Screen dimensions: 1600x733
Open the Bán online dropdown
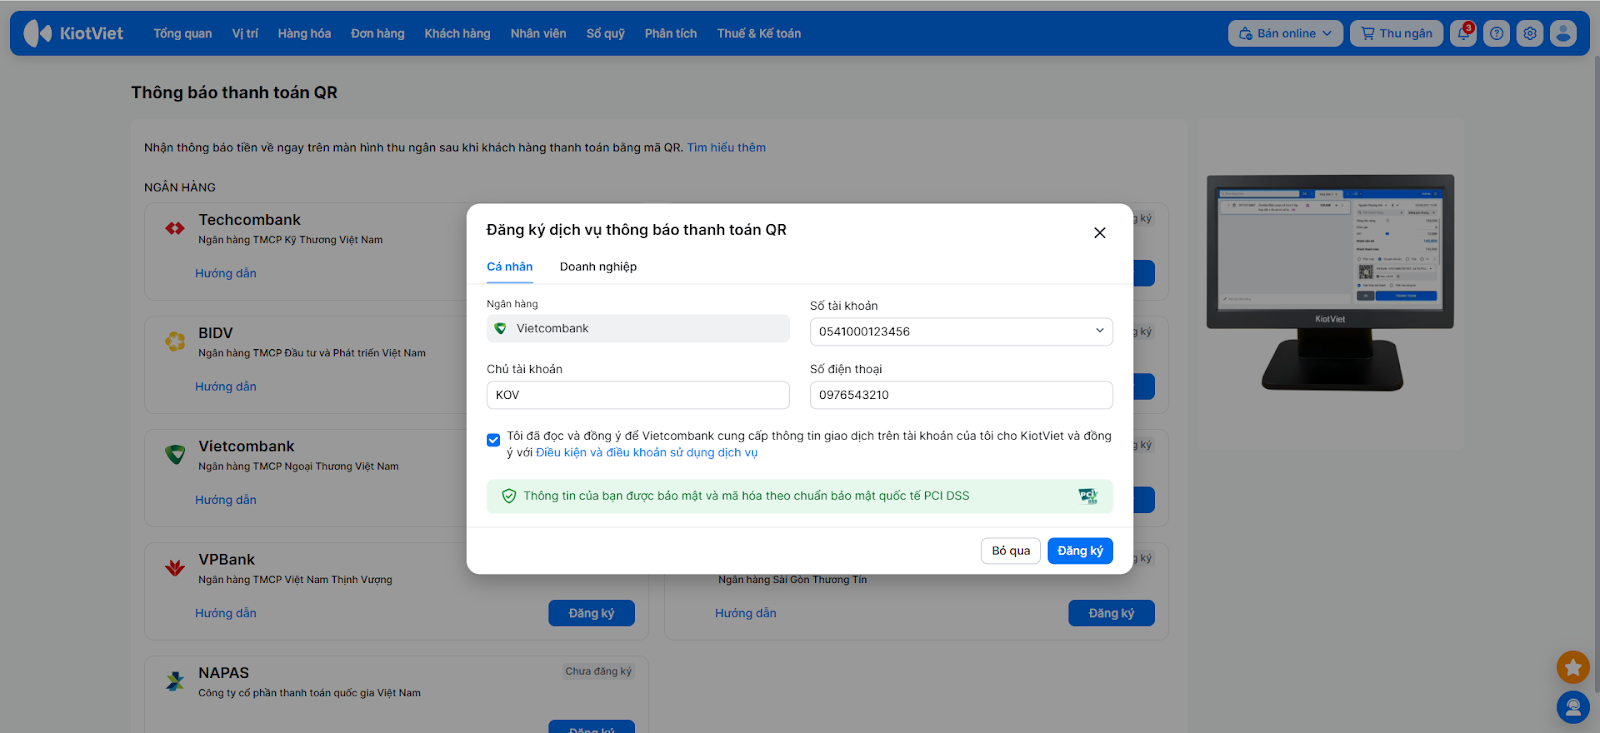(x=1285, y=34)
